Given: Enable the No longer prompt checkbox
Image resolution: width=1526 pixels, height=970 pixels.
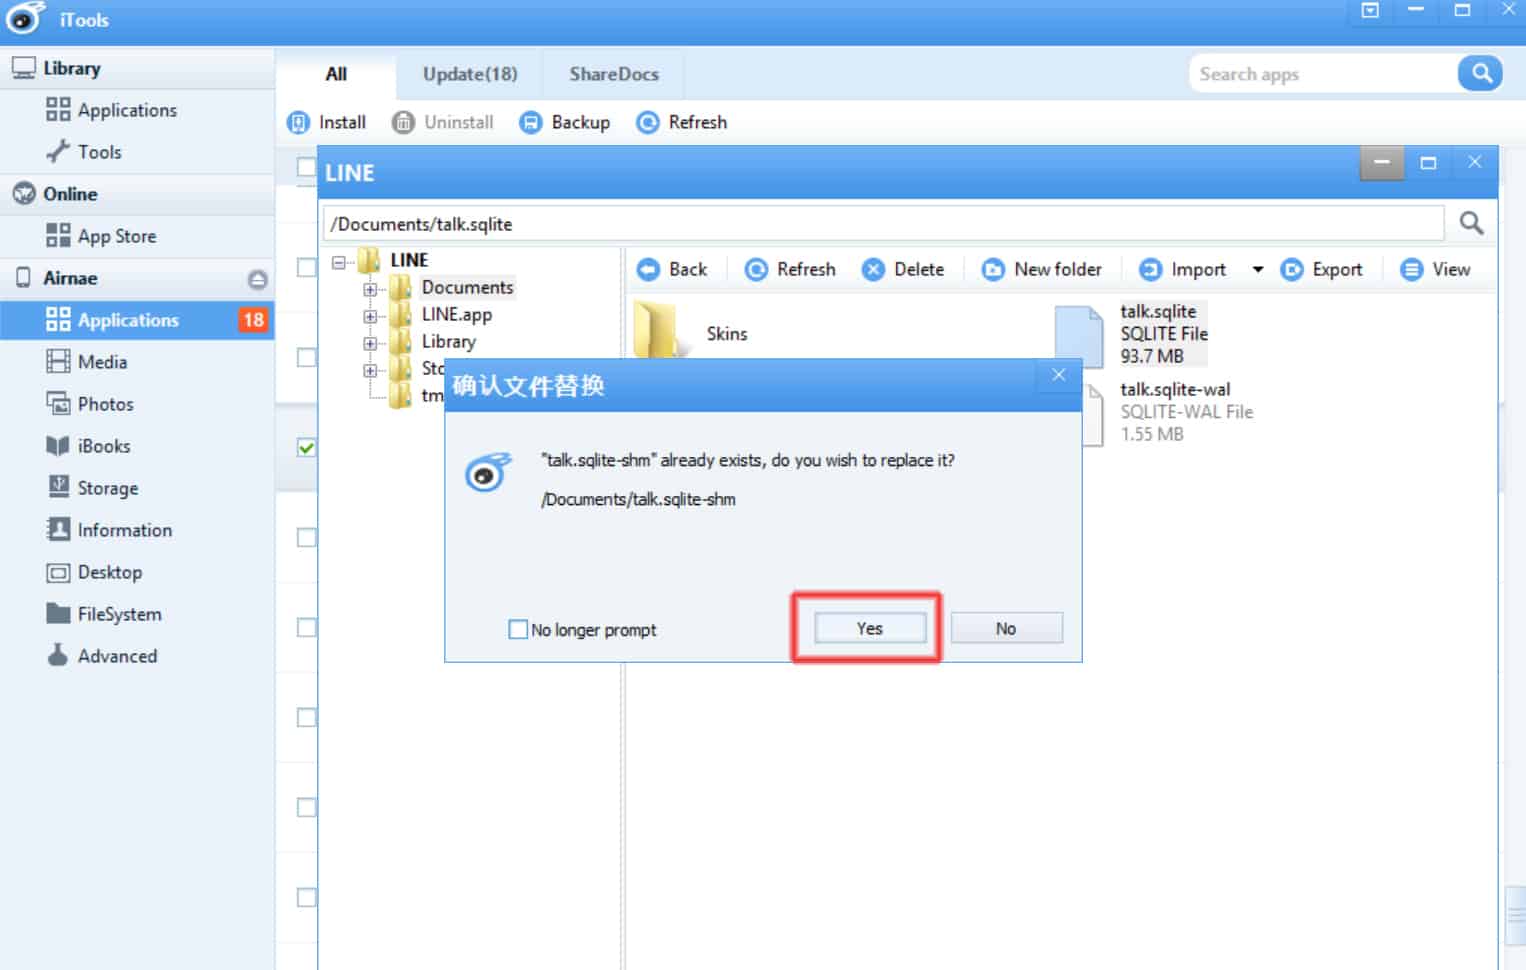Looking at the screenshot, I should point(518,630).
